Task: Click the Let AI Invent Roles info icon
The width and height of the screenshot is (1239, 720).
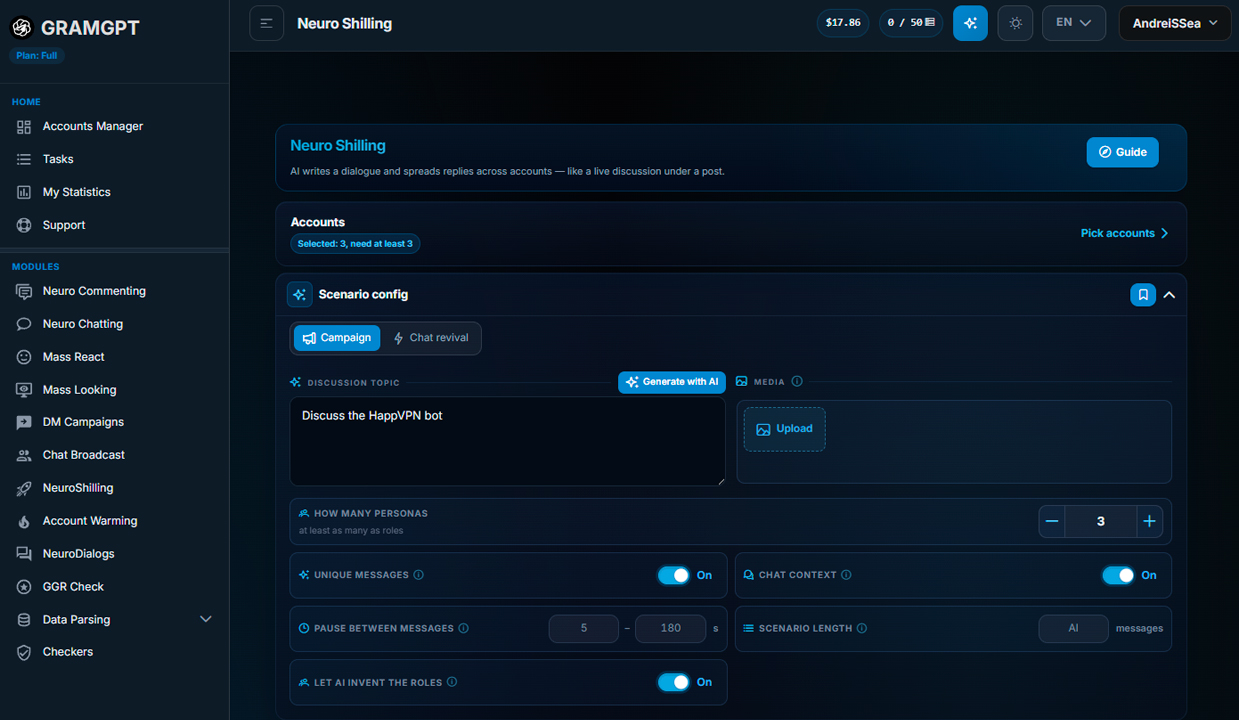Action: click(x=452, y=682)
